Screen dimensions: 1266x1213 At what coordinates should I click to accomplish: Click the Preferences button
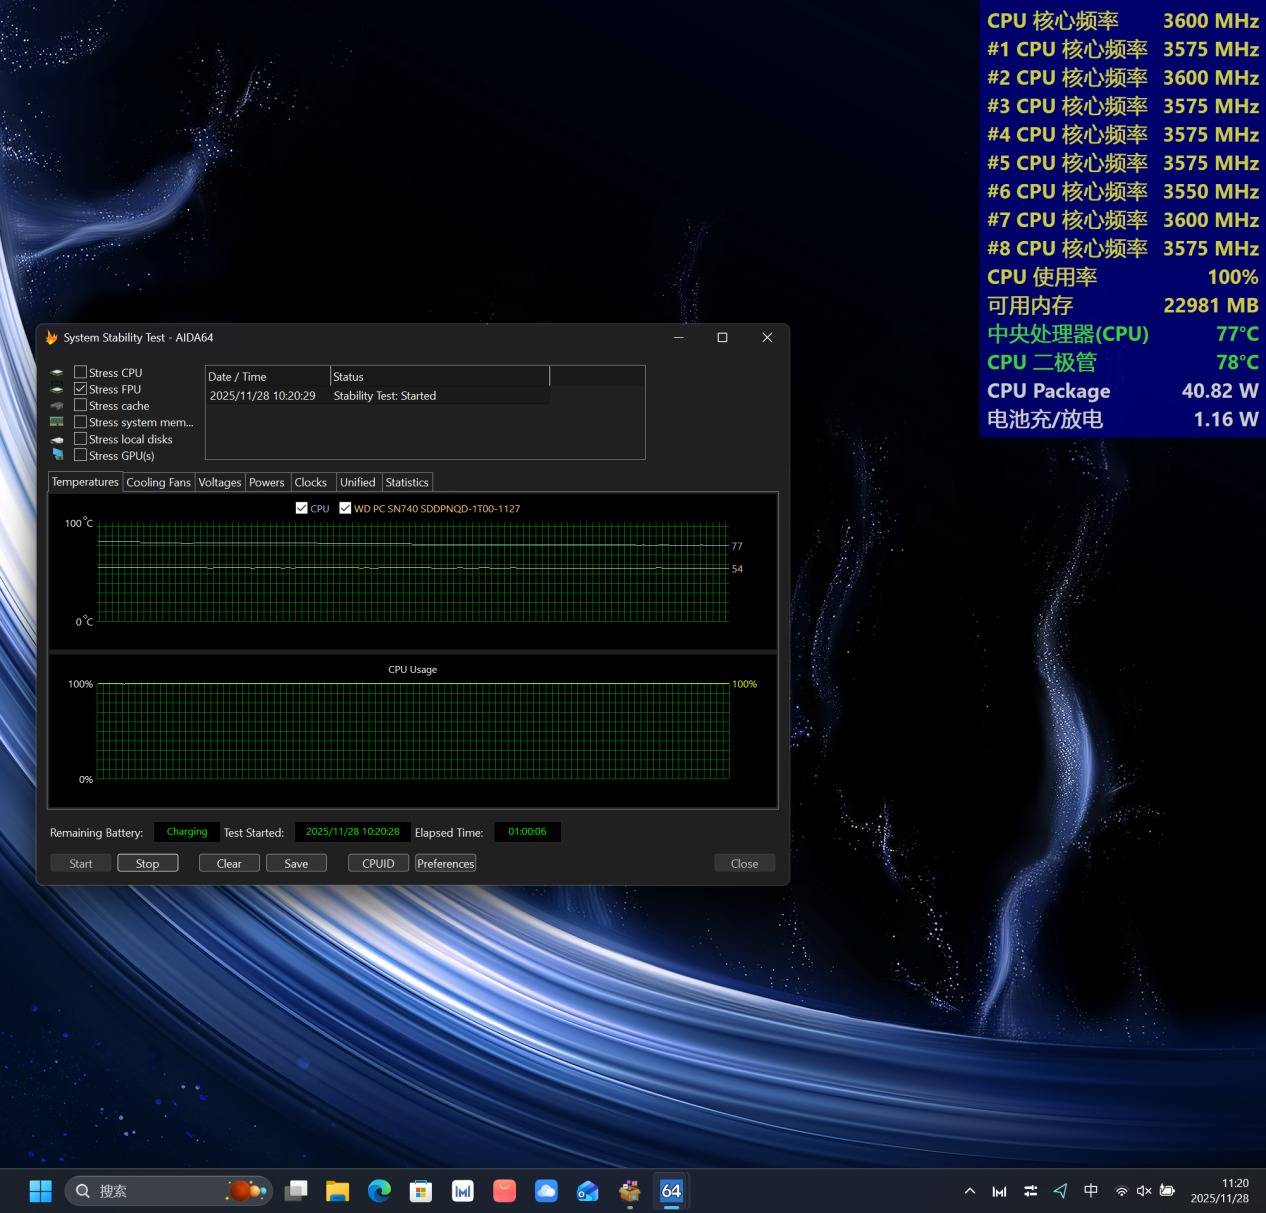point(445,863)
